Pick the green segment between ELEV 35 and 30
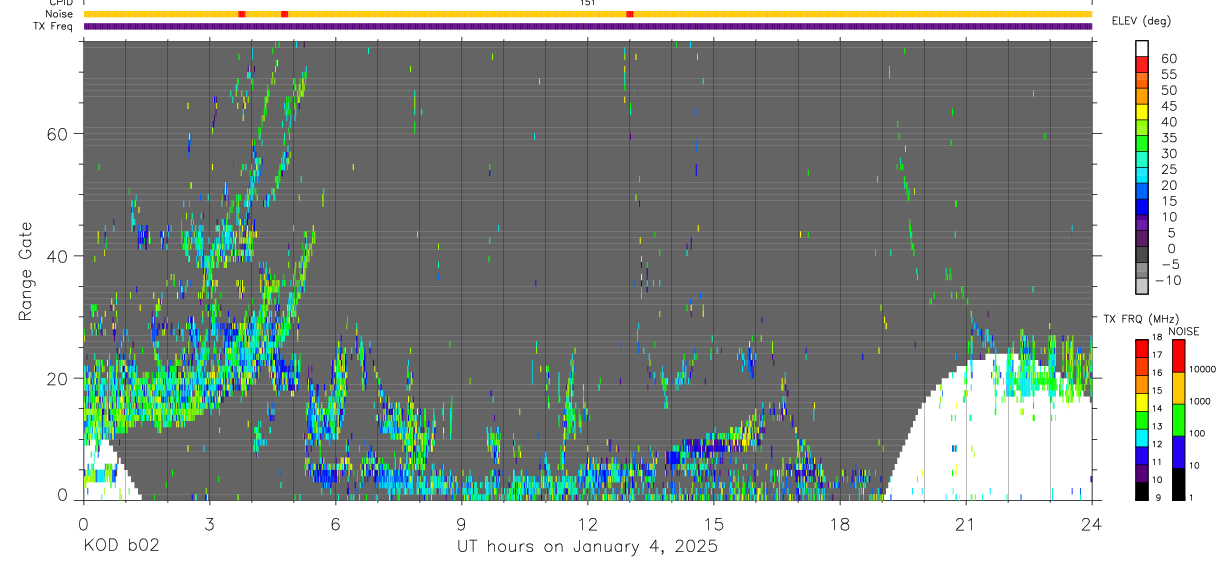This screenshot has height=567, width=1228. click(1144, 145)
